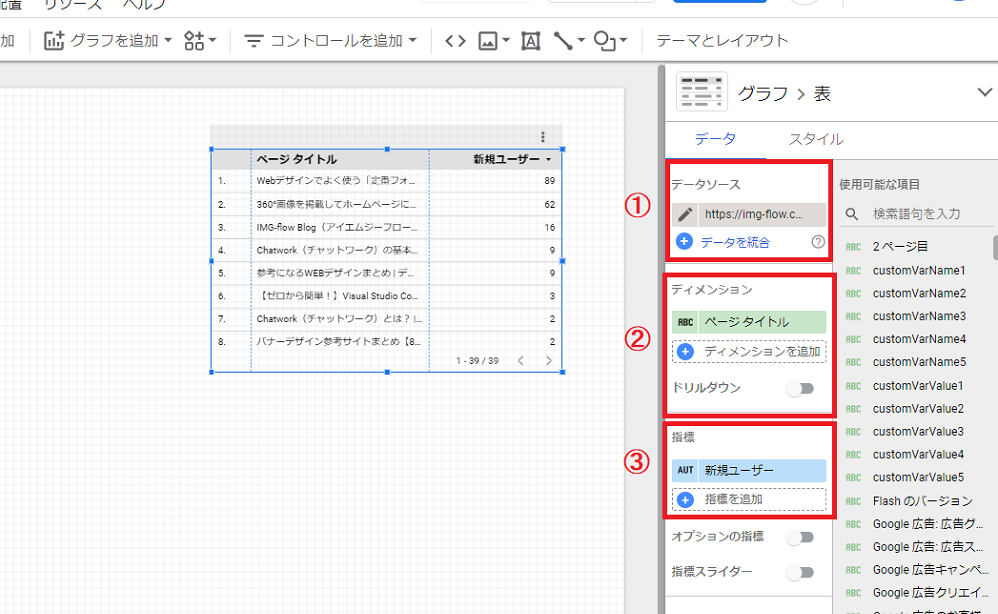Viewport: 998px width, 614px height.
Task: Expand the chart type chevron beside 表
Action: [983, 93]
